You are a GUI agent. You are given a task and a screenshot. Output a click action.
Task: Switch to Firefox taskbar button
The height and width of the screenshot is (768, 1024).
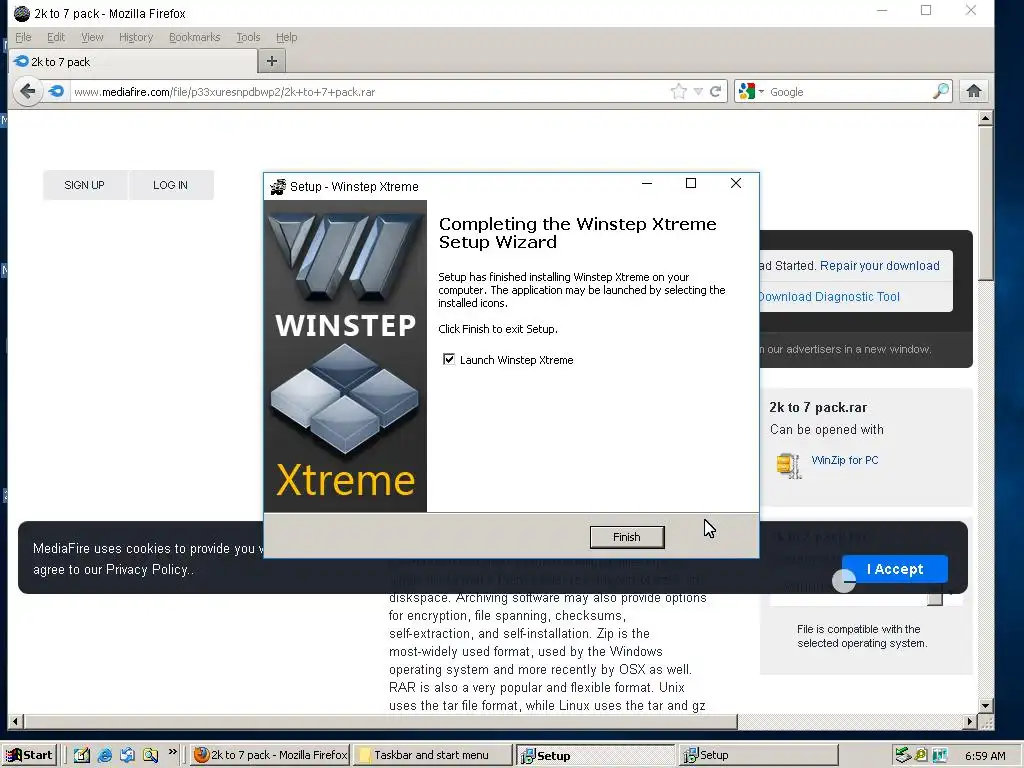tap(270, 755)
